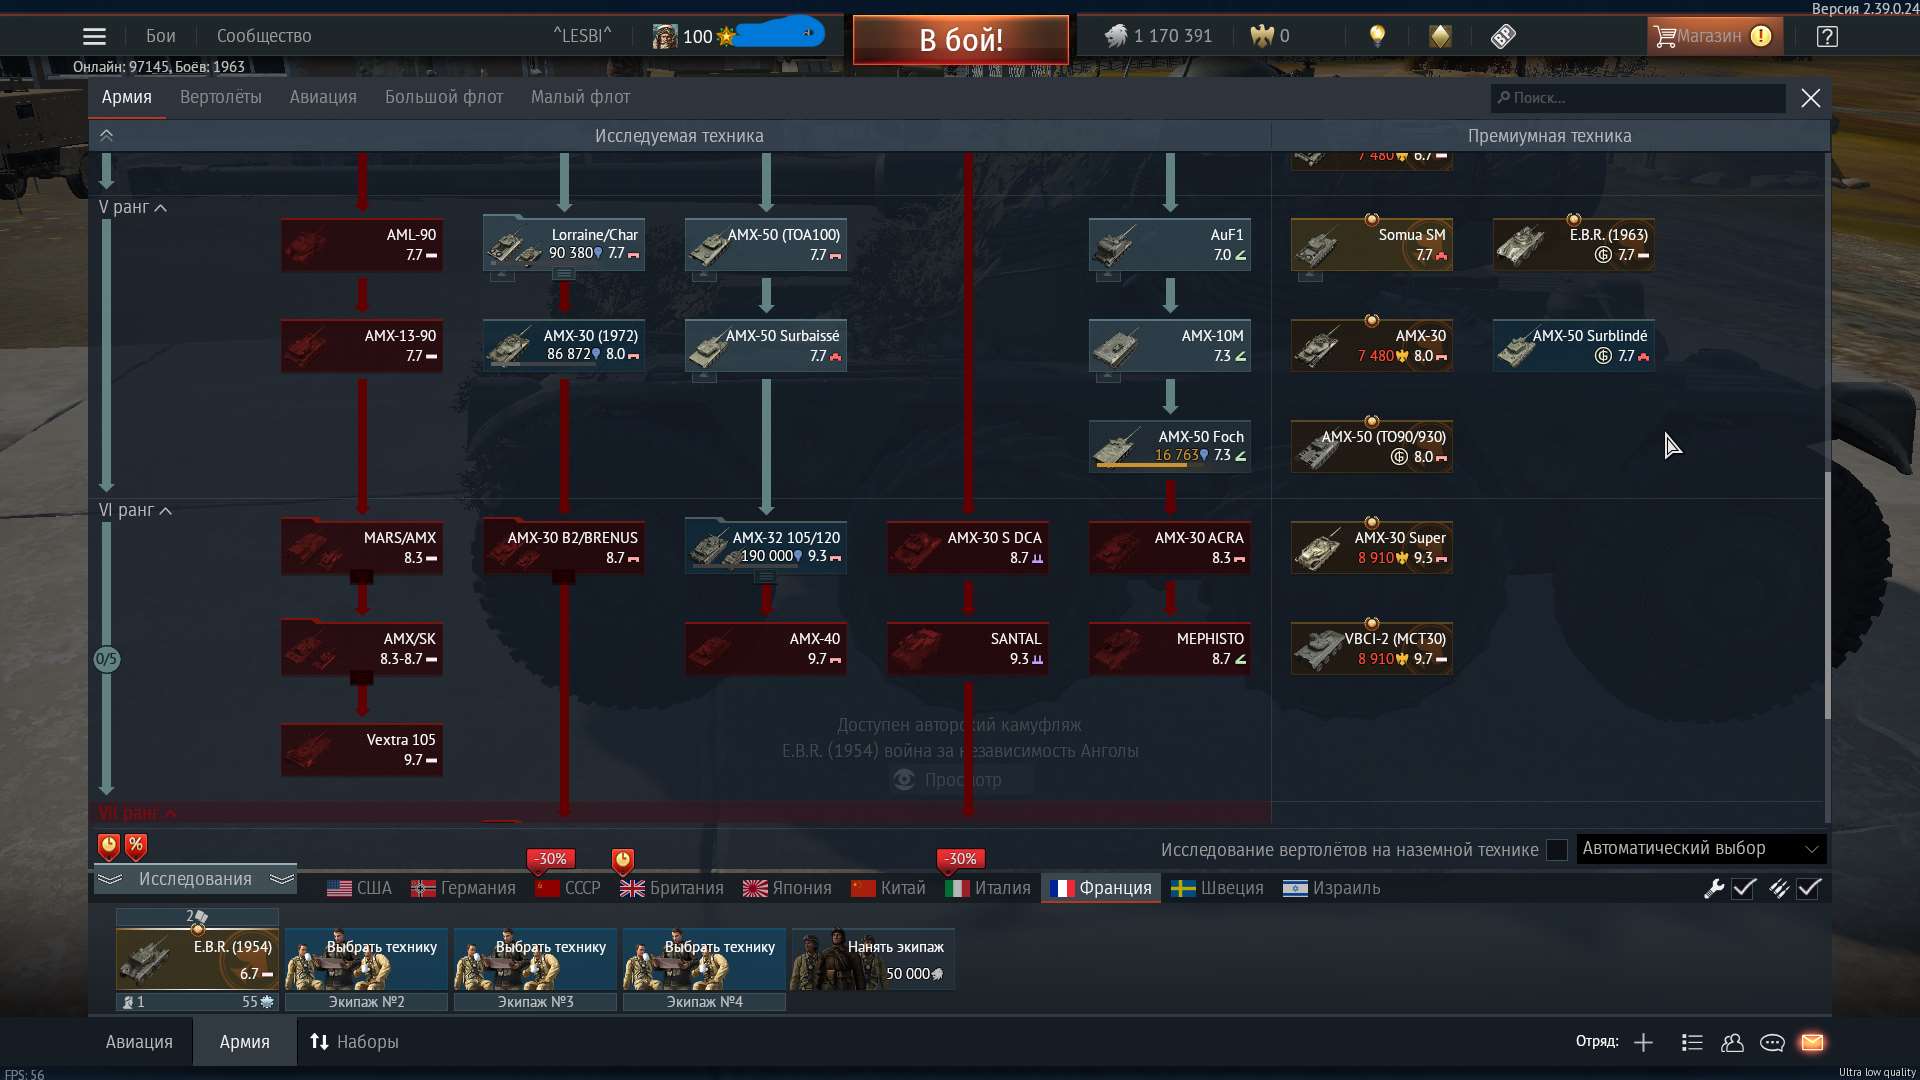Click the ammo refill icon
1920x1080 pixels.
[x=1779, y=888]
